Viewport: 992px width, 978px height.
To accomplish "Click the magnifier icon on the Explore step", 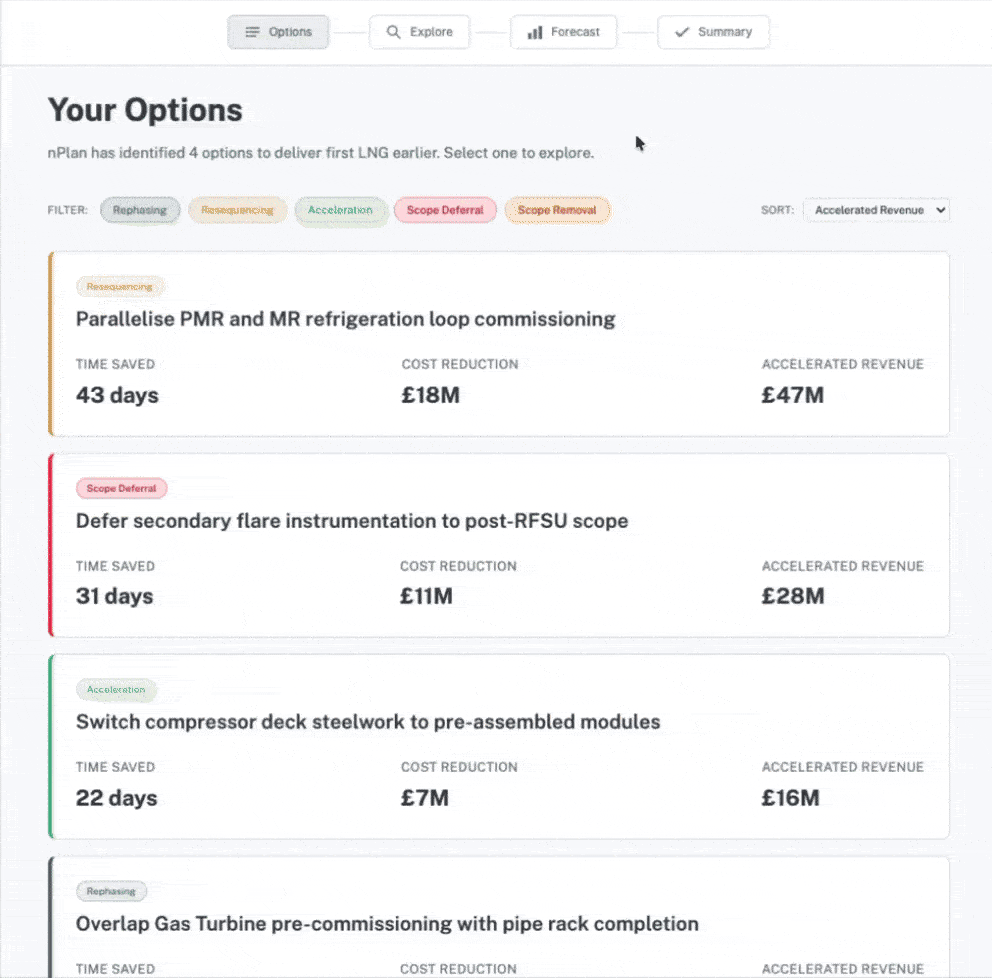I will pyautogui.click(x=392, y=32).
